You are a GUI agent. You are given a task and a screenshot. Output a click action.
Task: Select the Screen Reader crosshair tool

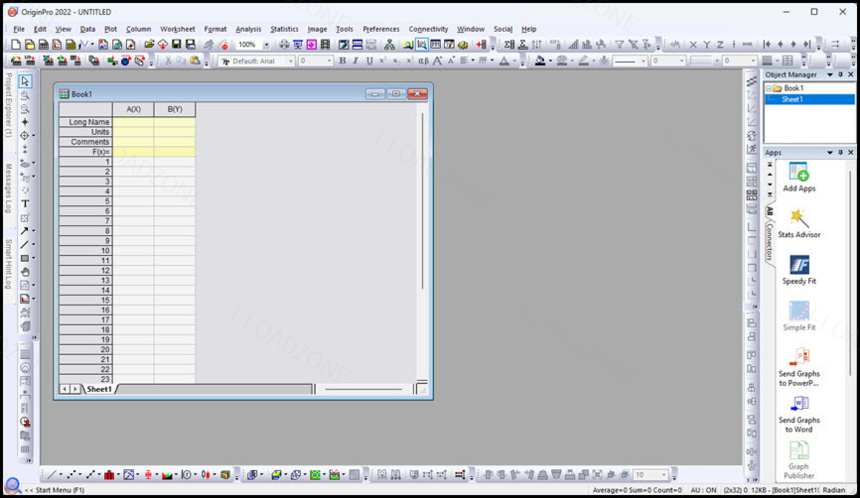pyautogui.click(x=25, y=122)
